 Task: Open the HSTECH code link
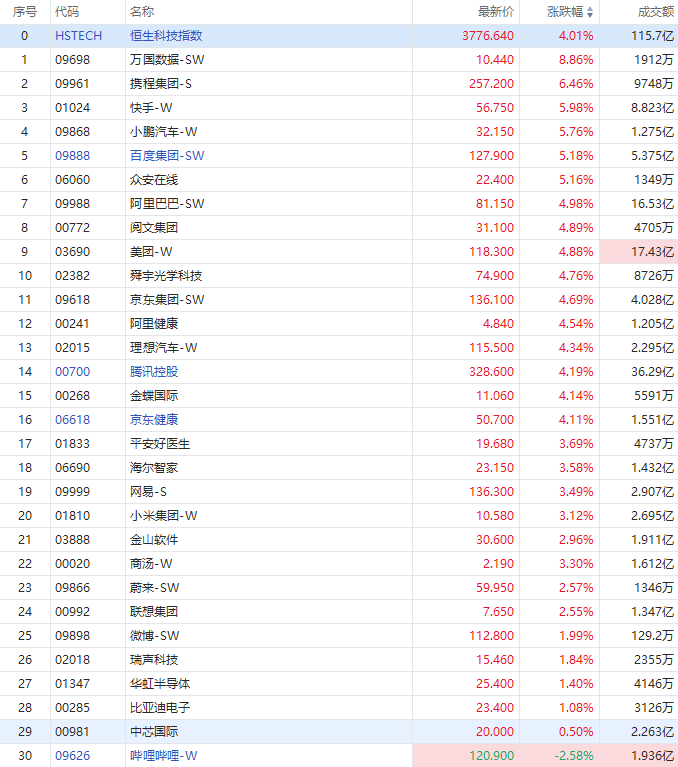(x=79, y=36)
